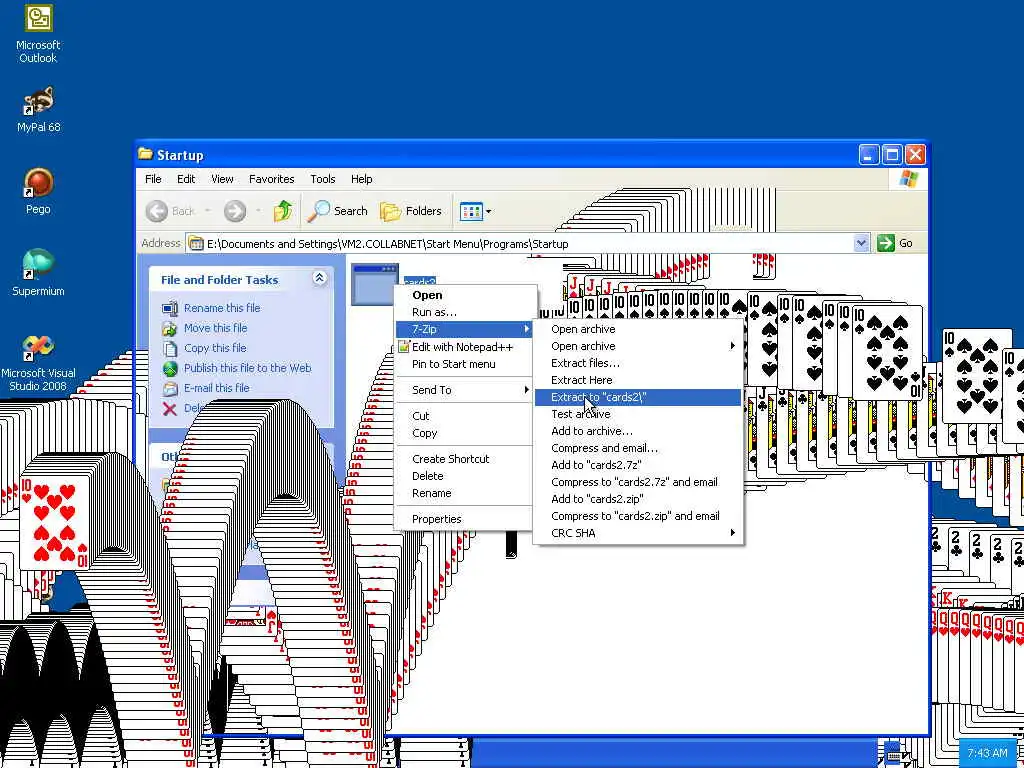Expand second Open archive submenu arrow
Screen dimensions: 1024x768
tap(733, 346)
